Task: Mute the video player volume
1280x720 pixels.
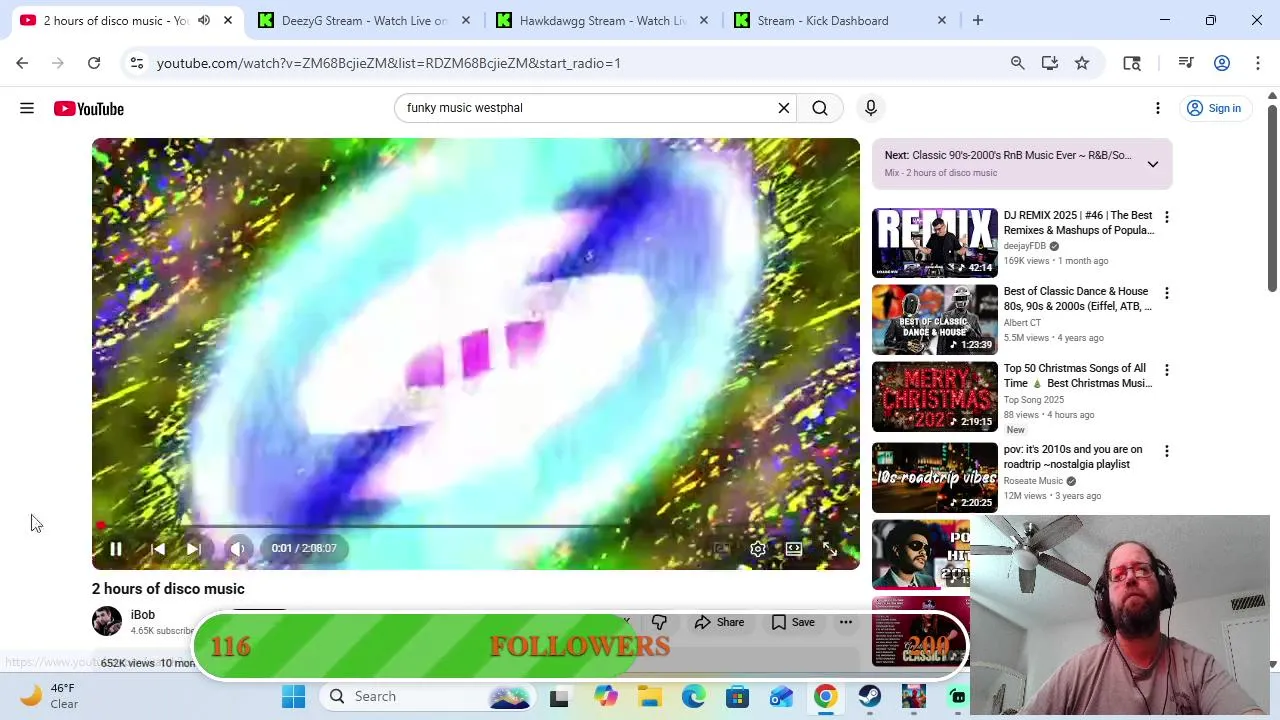Action: [x=237, y=548]
